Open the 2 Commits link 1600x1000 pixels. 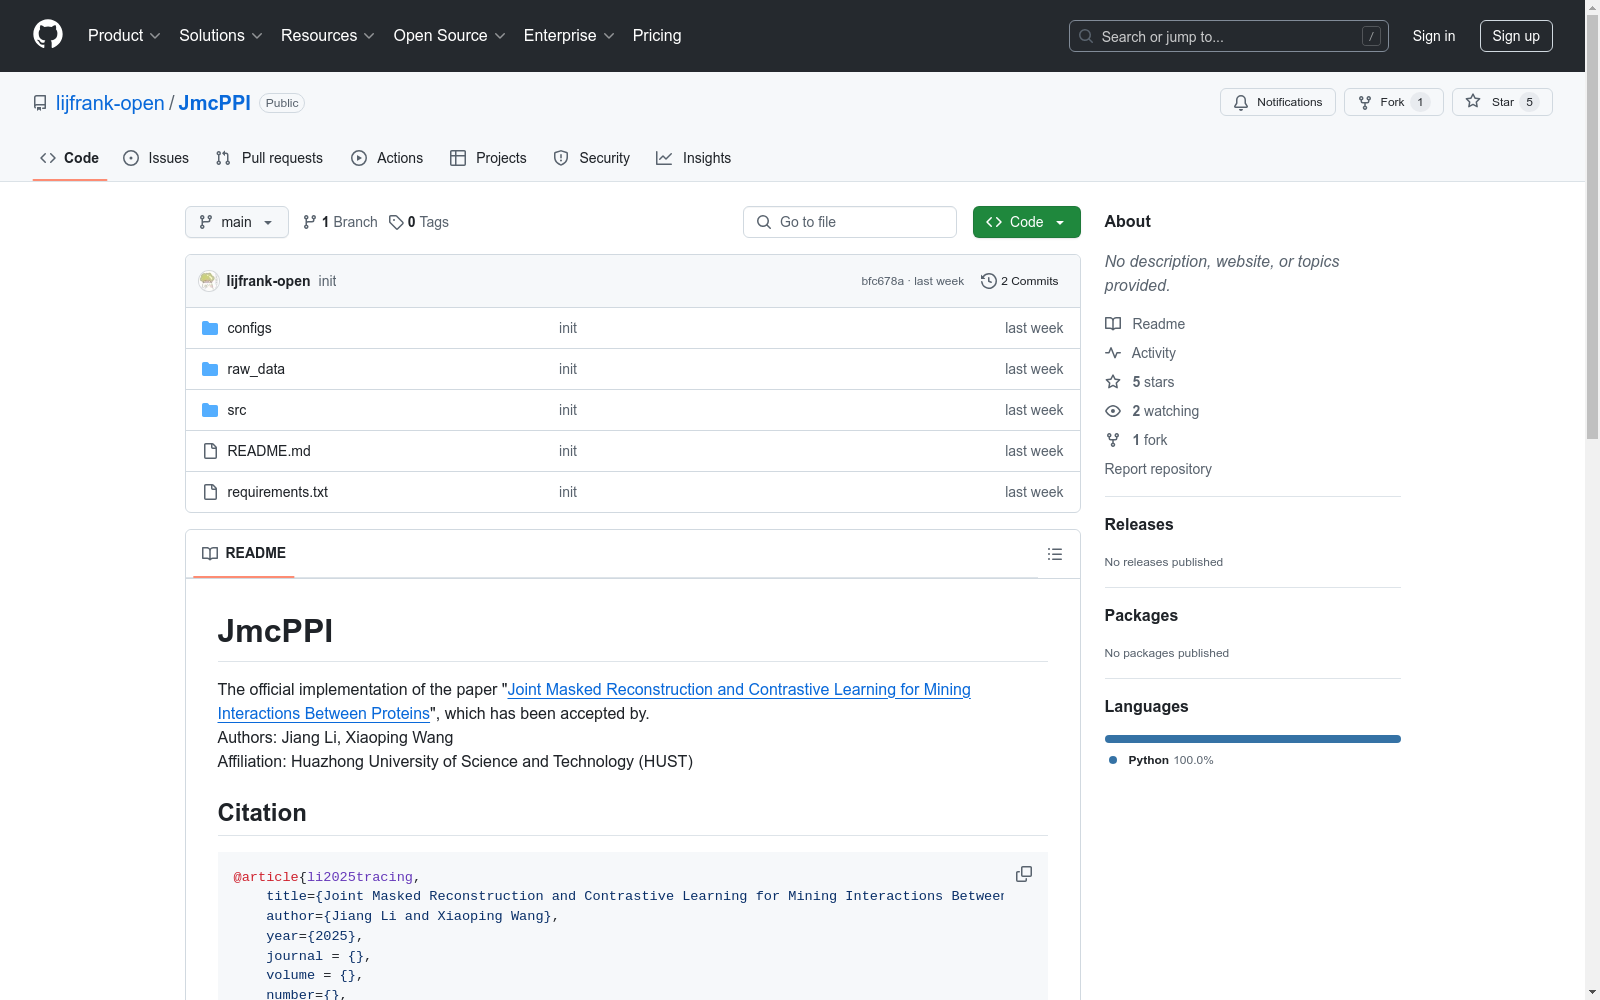tap(1020, 281)
